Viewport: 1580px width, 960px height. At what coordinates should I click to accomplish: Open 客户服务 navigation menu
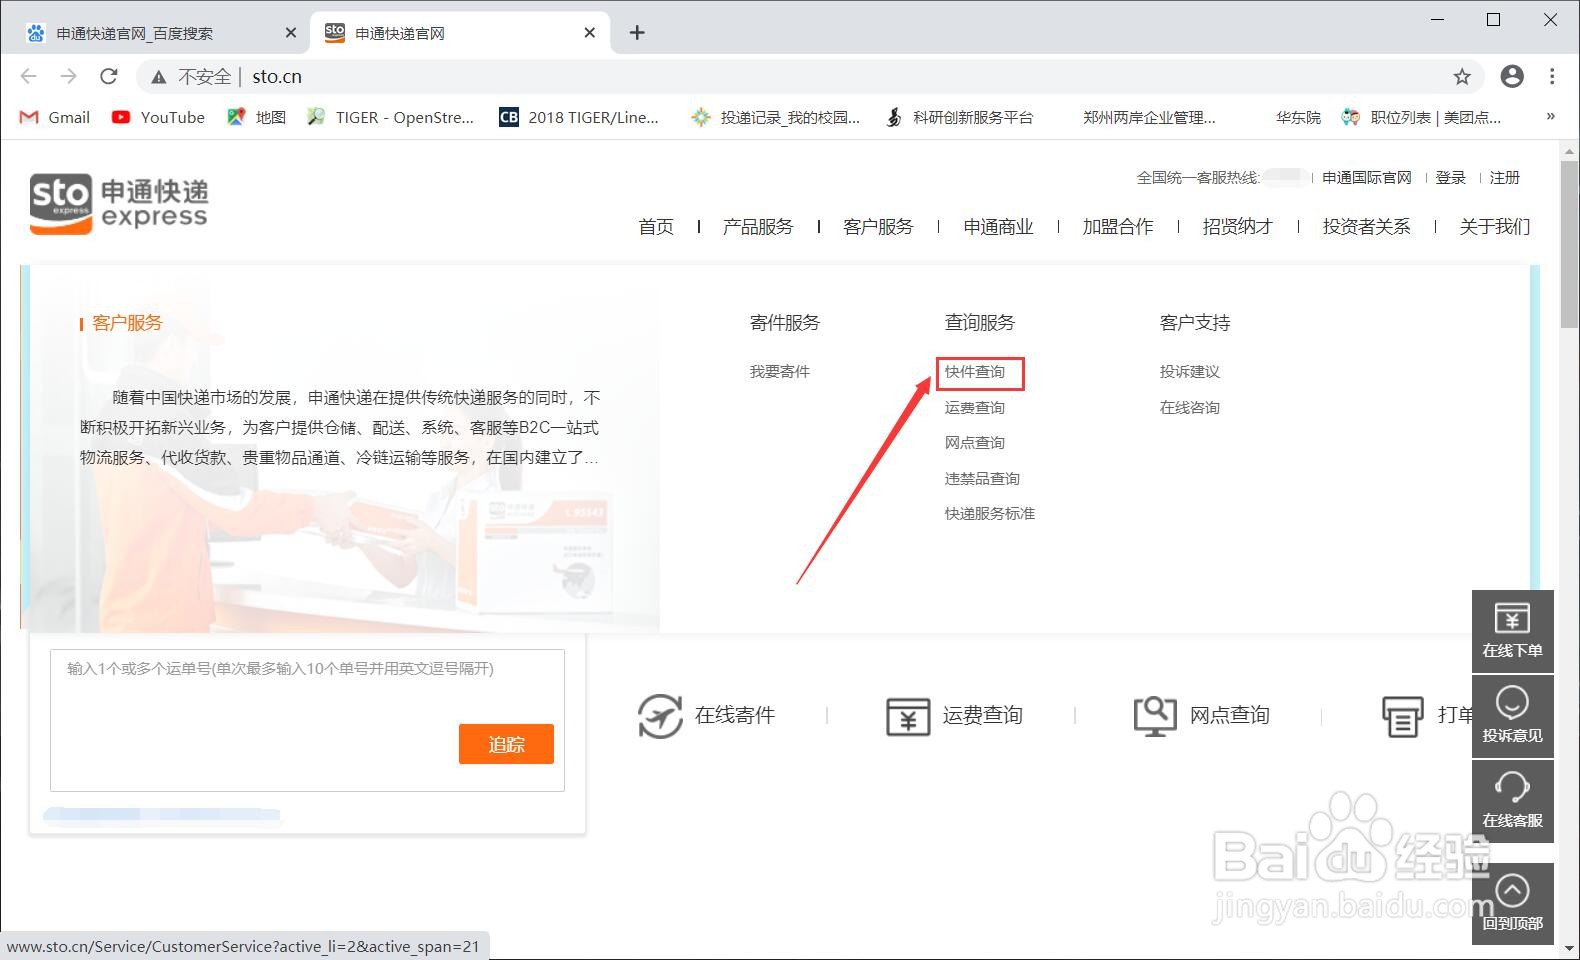click(878, 226)
